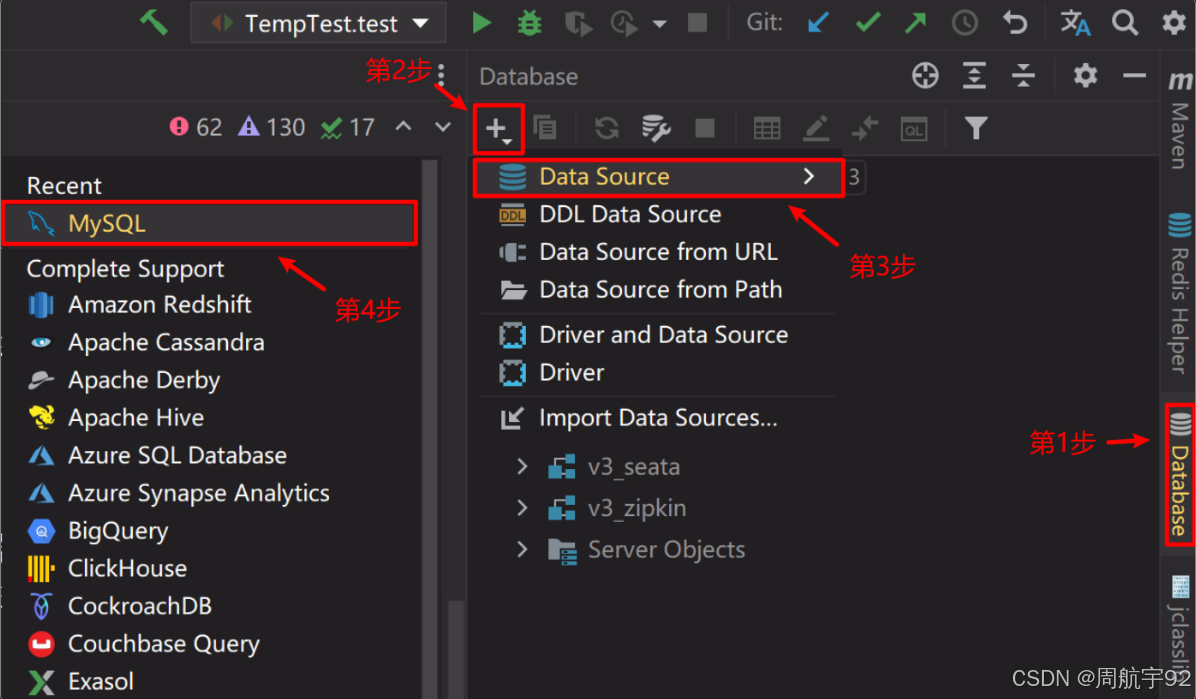The image size is (1196, 699).
Task: Commit changes with the green Git checkmark
Action: (868, 23)
